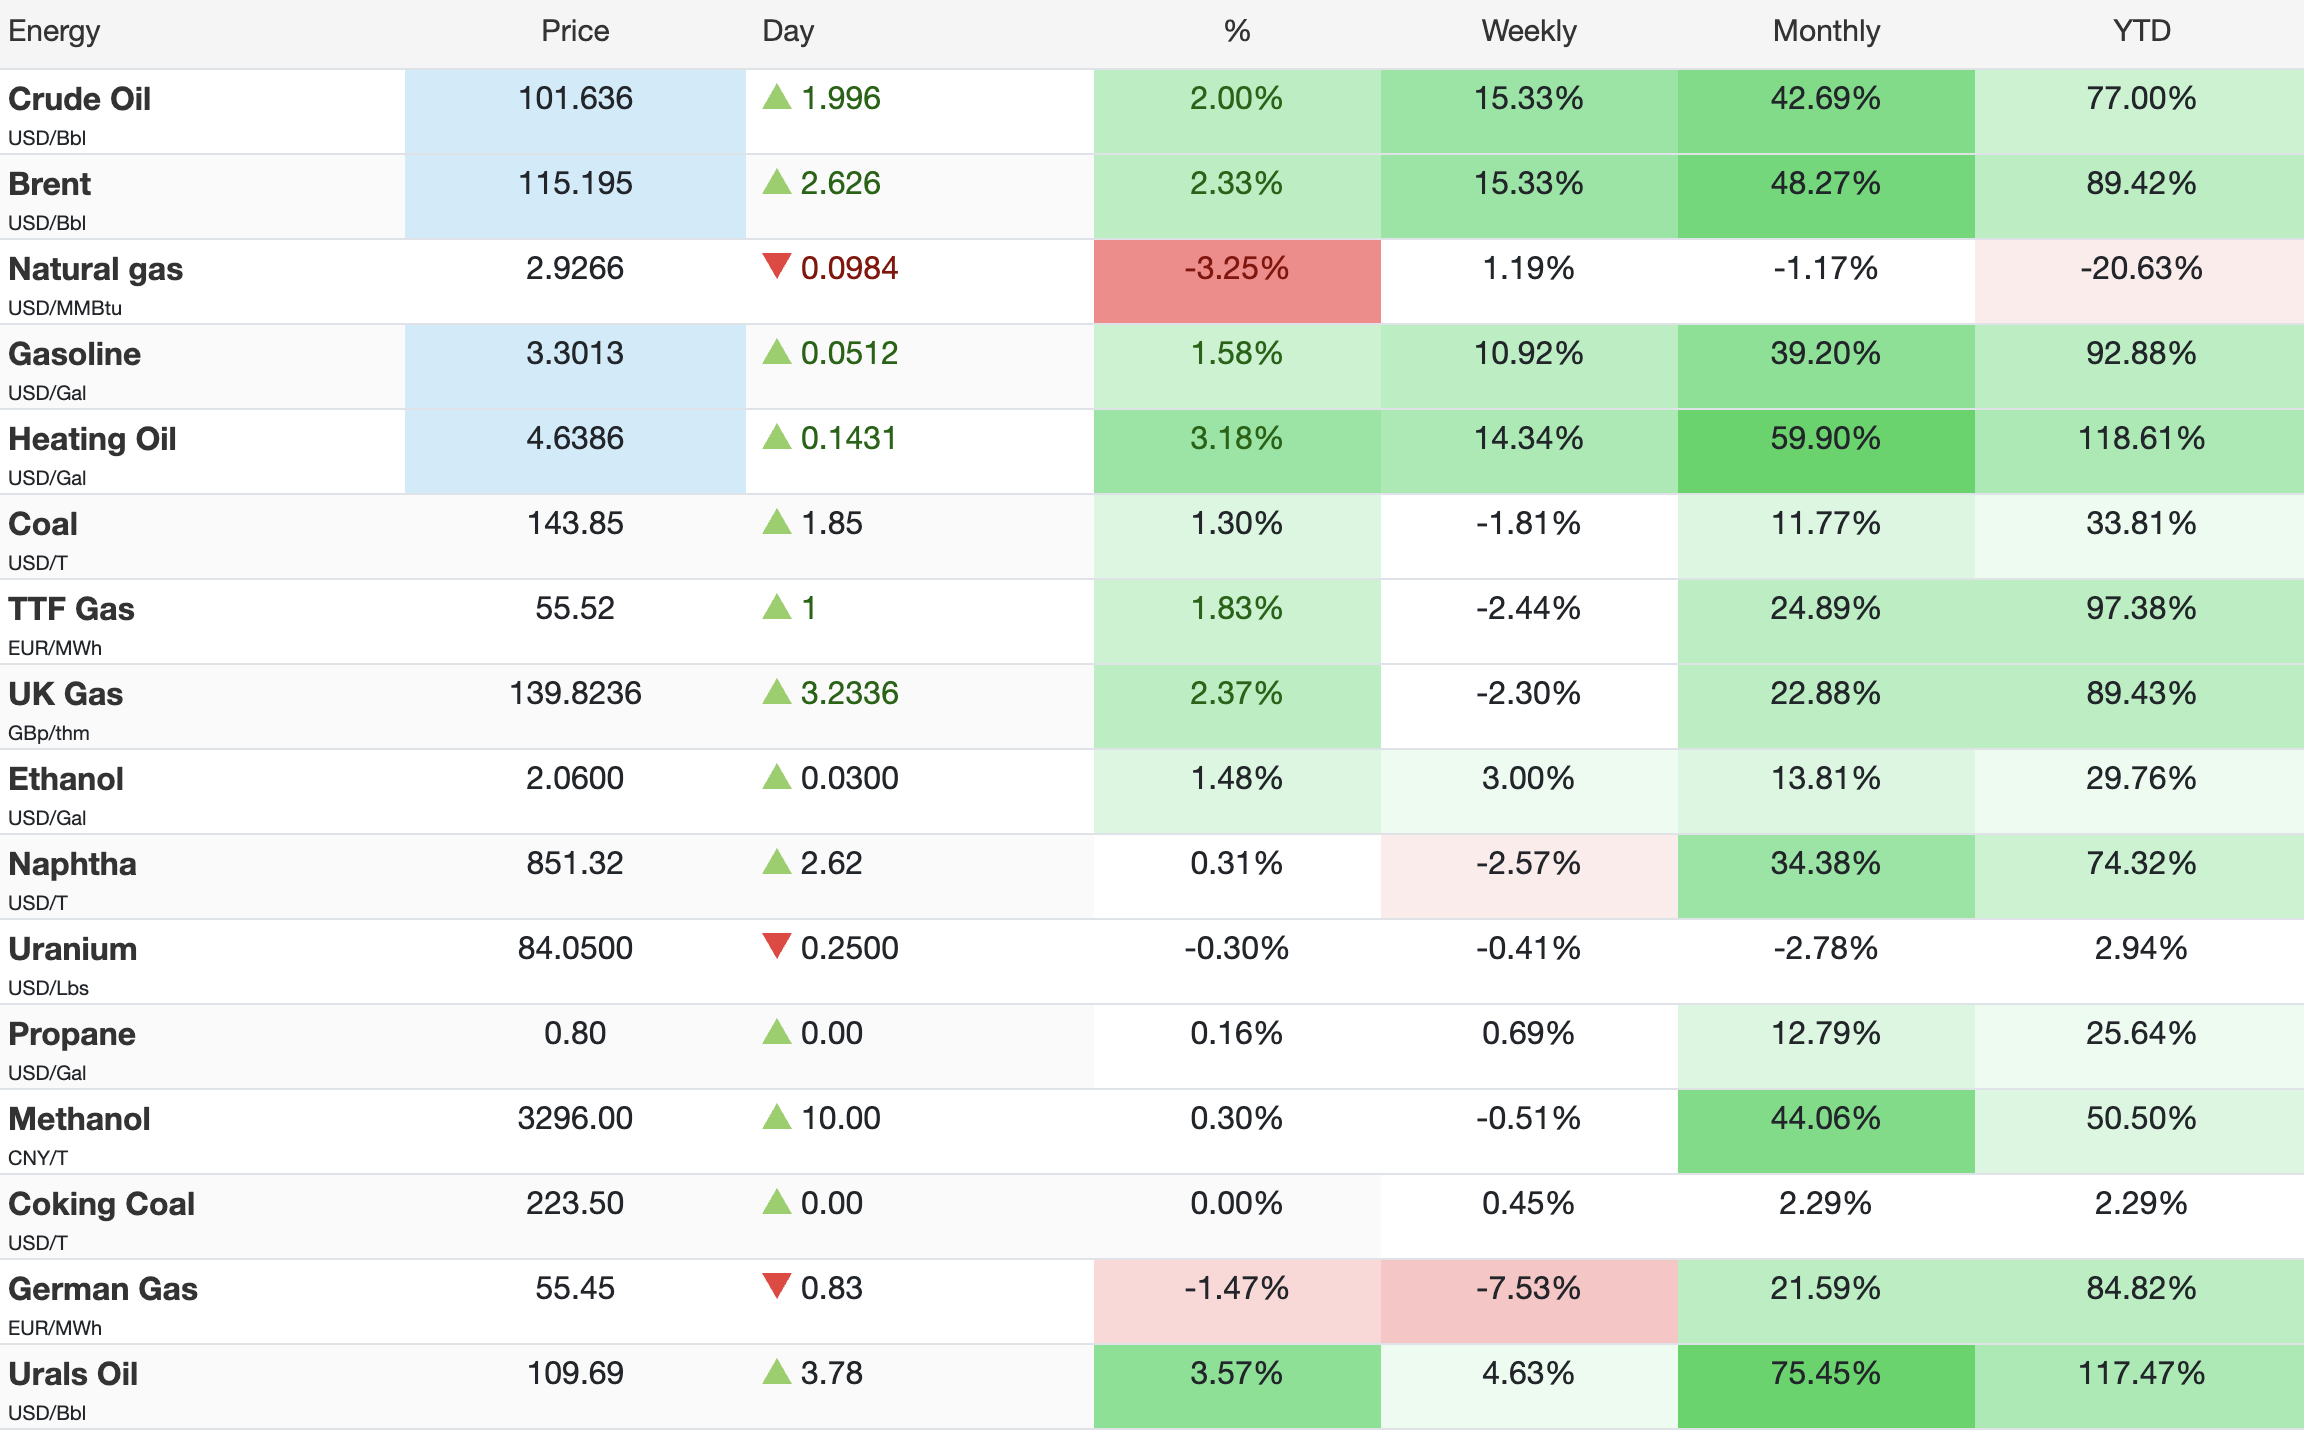Open the Coking Coal link
2304x1432 pixels.
point(101,1204)
